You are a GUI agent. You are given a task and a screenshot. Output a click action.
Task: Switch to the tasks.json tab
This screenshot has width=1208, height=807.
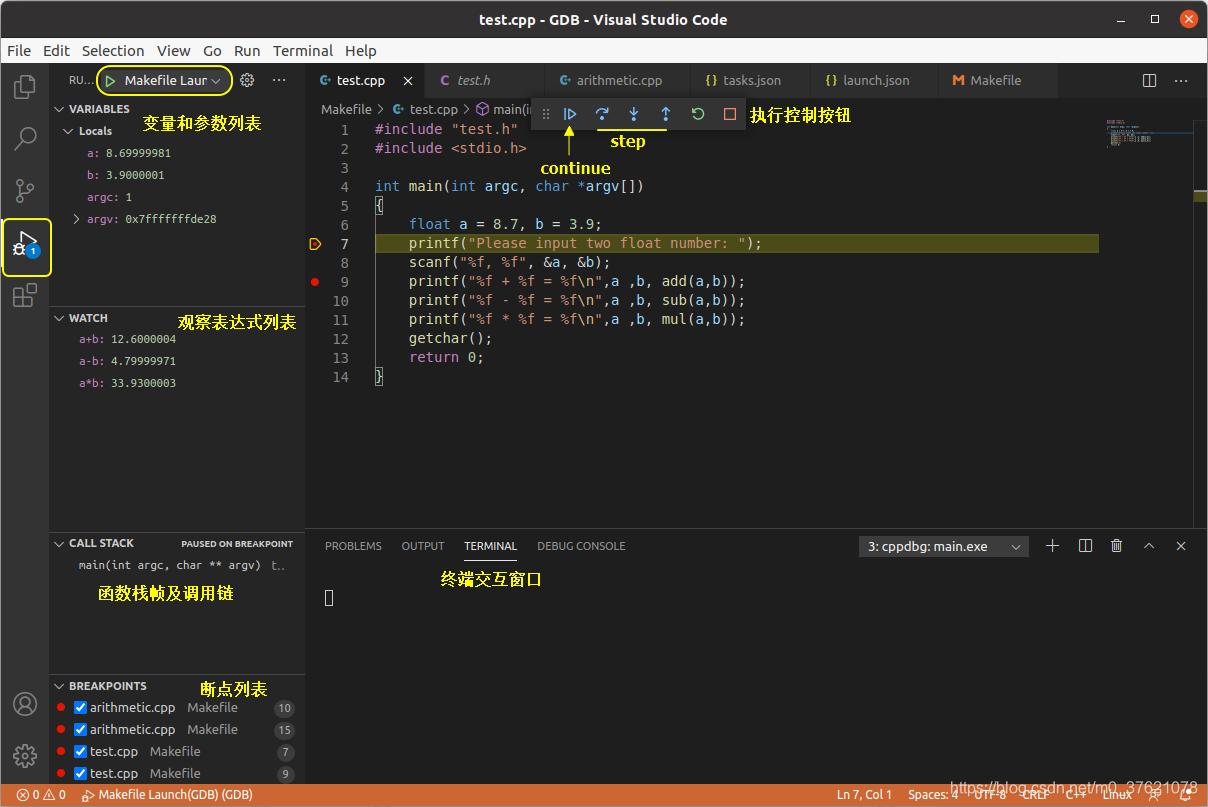pyautogui.click(x=752, y=81)
